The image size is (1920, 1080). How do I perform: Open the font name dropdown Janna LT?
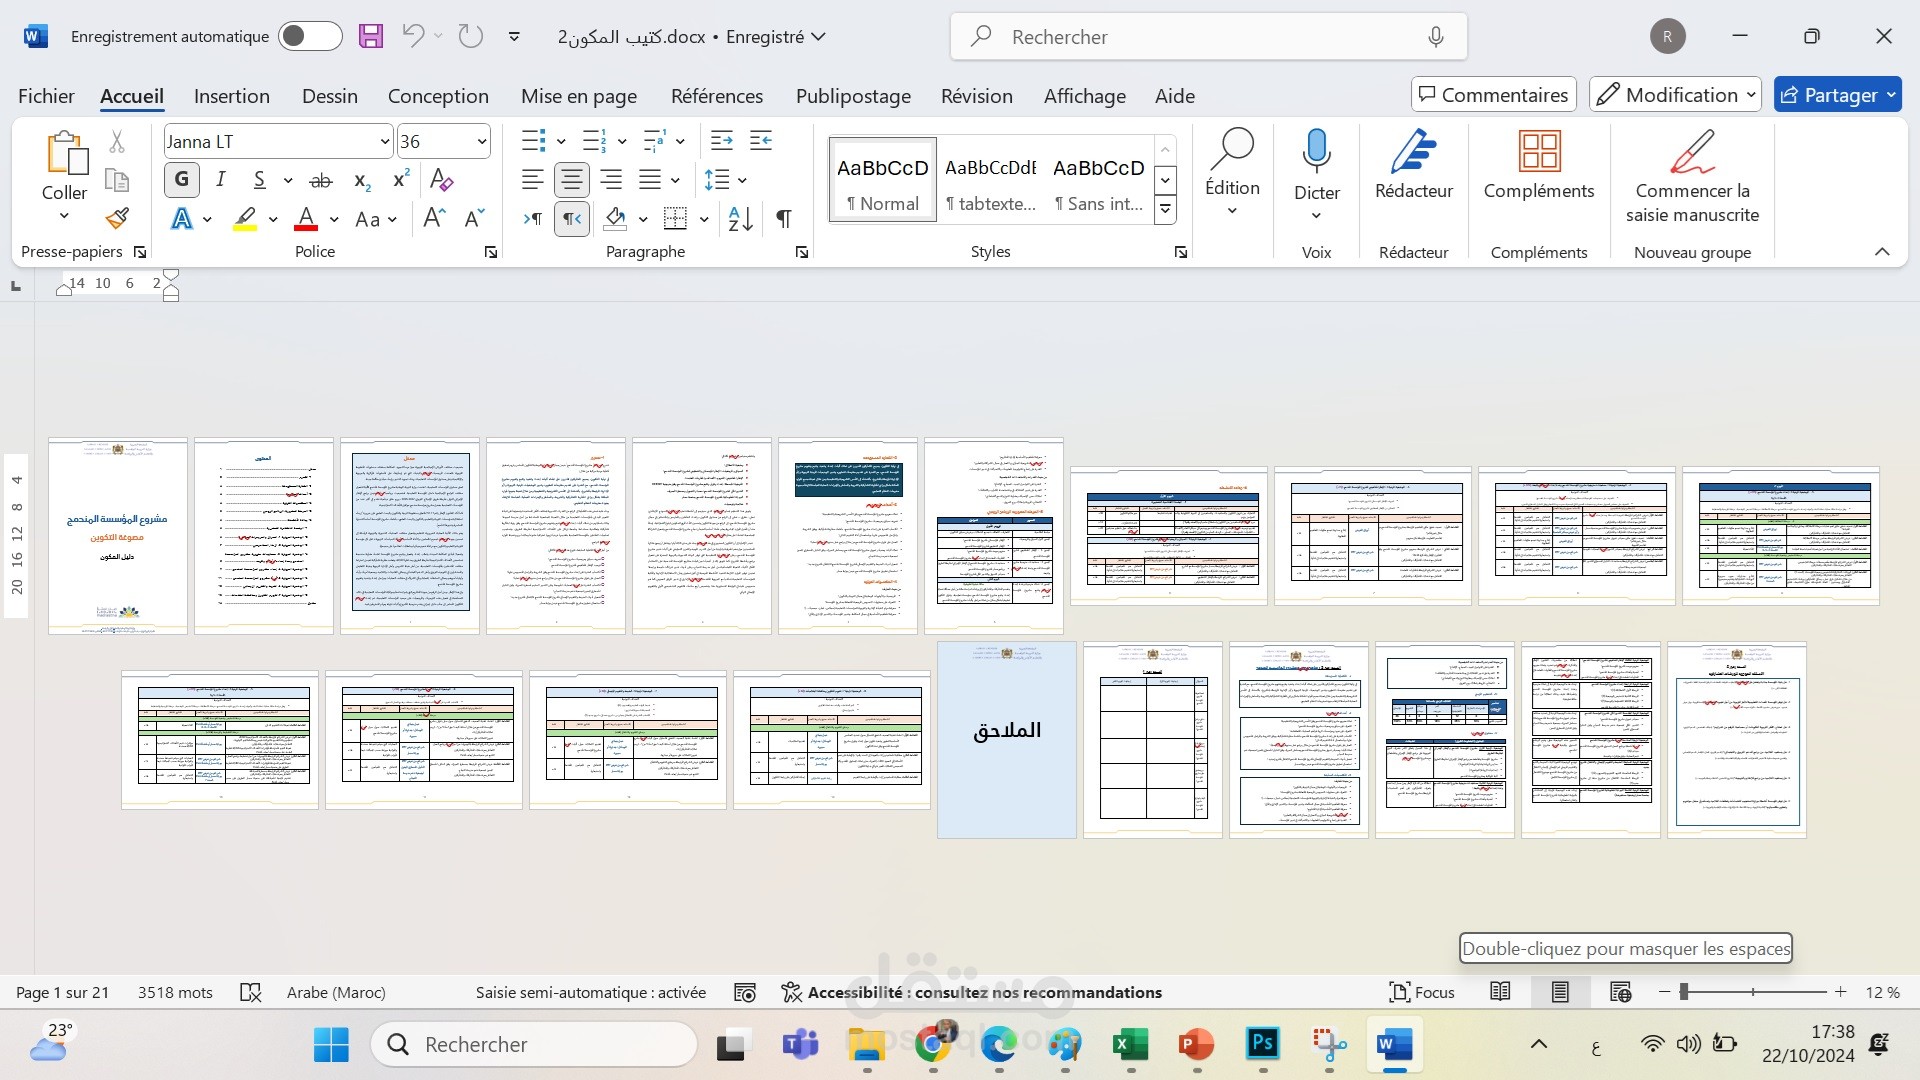coord(385,142)
